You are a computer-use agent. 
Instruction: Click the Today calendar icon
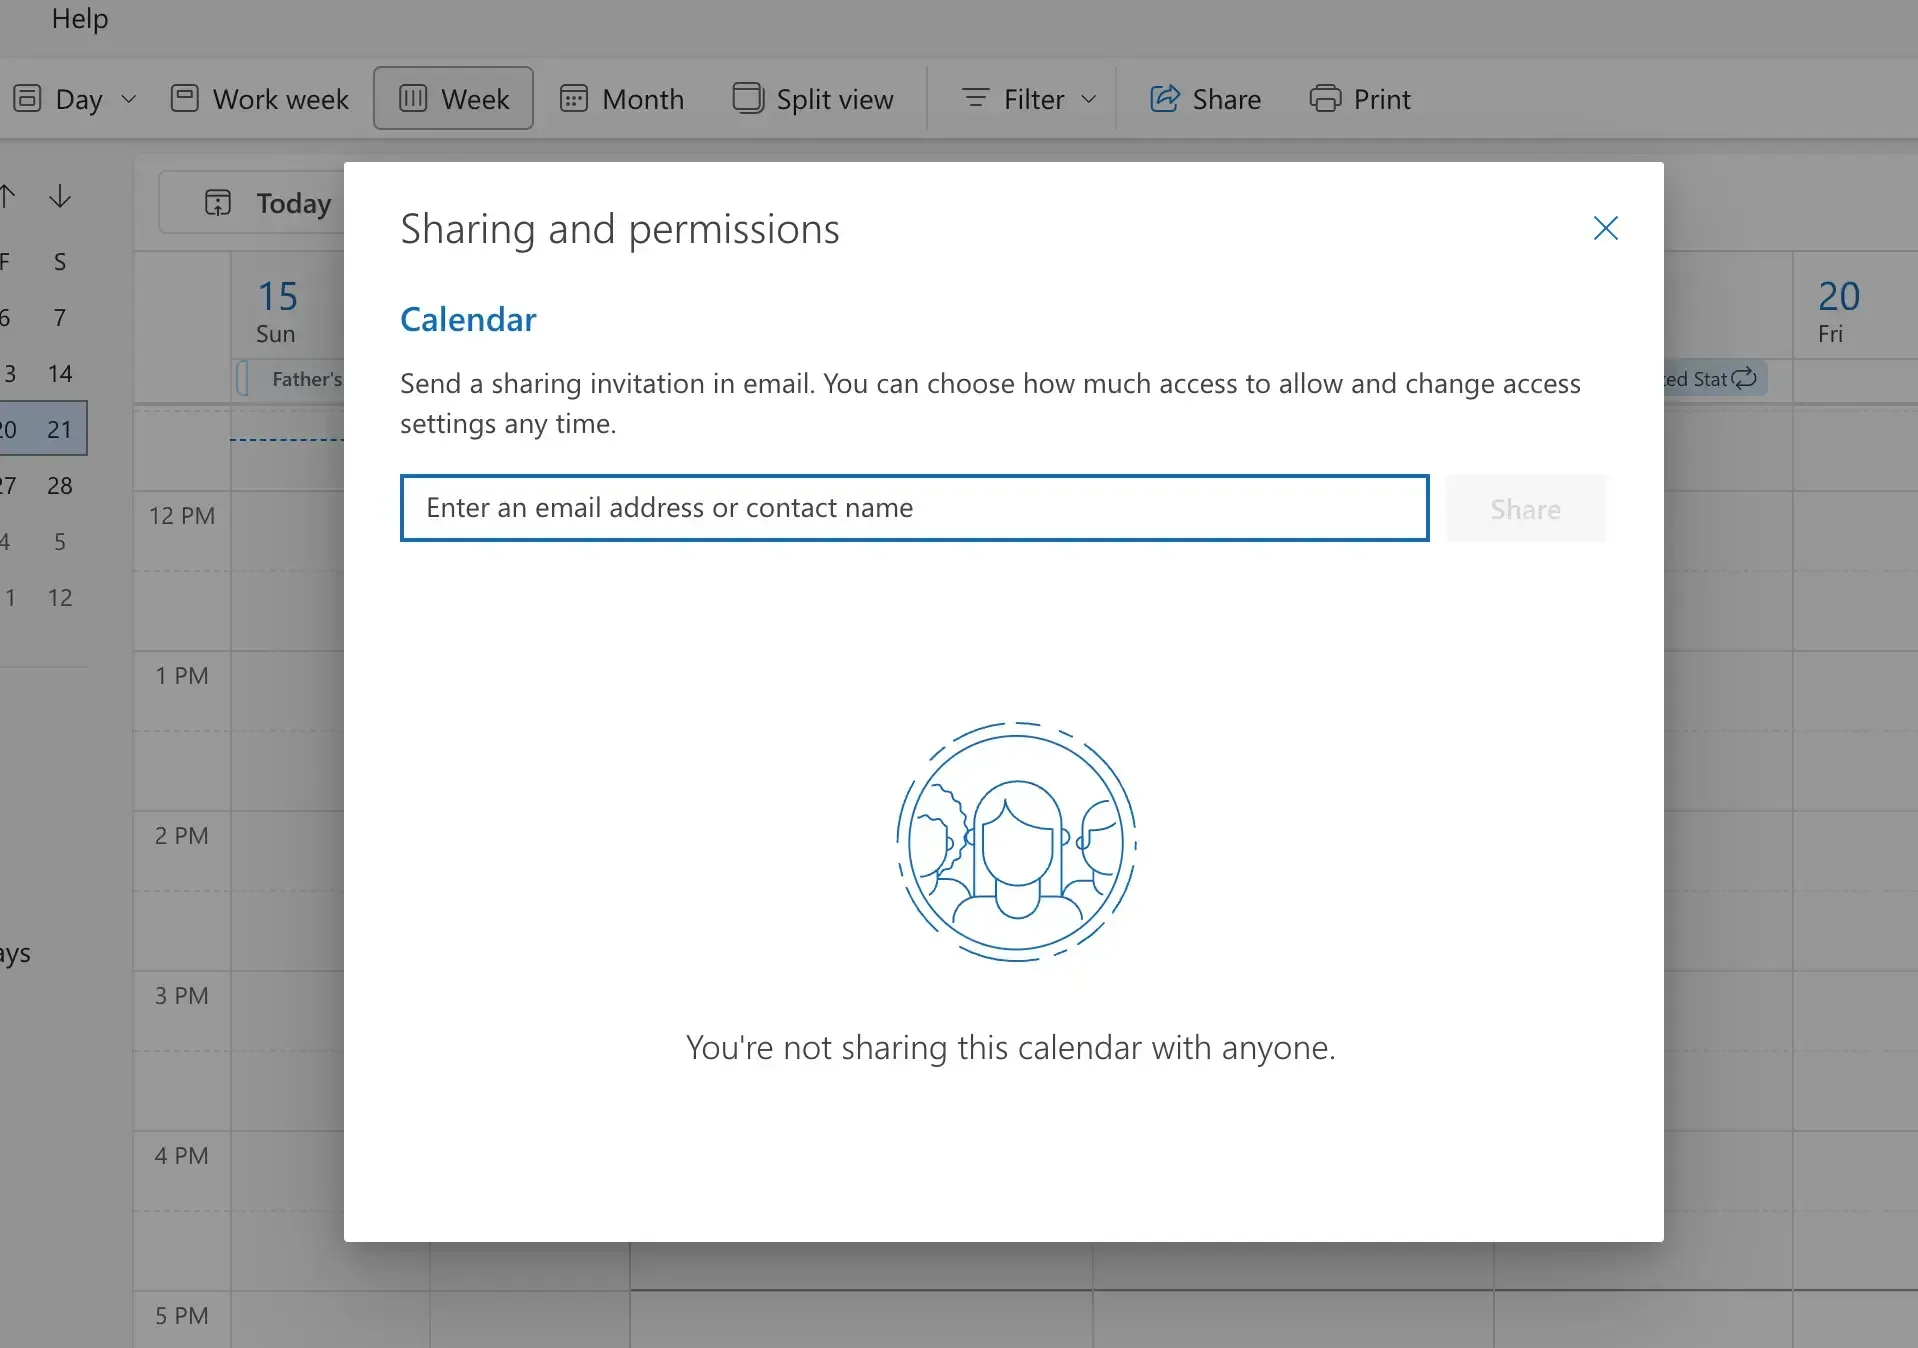coord(219,202)
